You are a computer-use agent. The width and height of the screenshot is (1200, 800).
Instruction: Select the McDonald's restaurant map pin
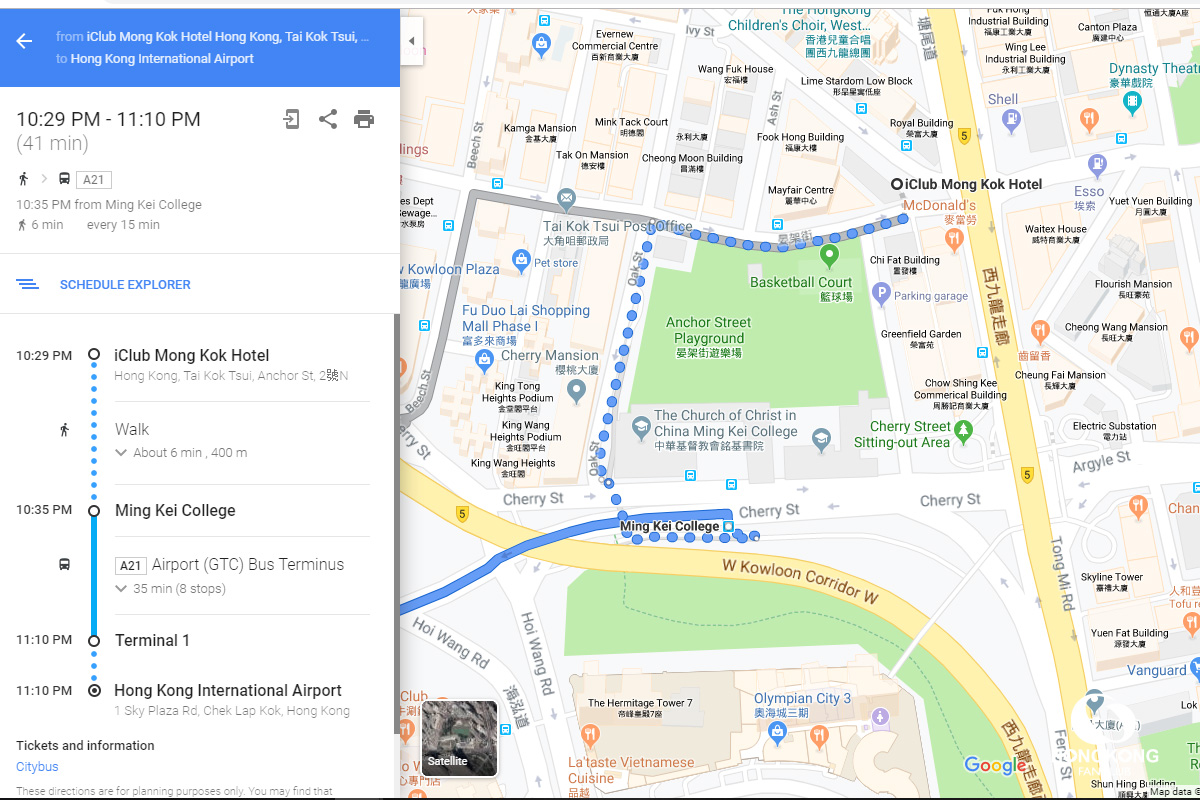(954, 238)
